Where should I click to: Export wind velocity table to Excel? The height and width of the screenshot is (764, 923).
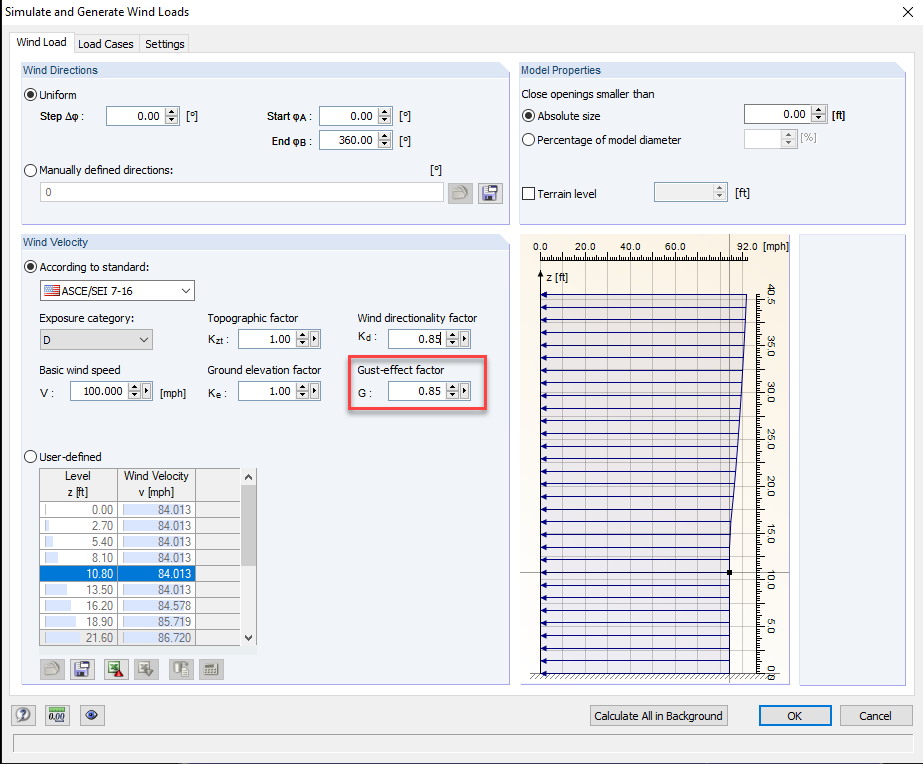pyautogui.click(x=116, y=669)
